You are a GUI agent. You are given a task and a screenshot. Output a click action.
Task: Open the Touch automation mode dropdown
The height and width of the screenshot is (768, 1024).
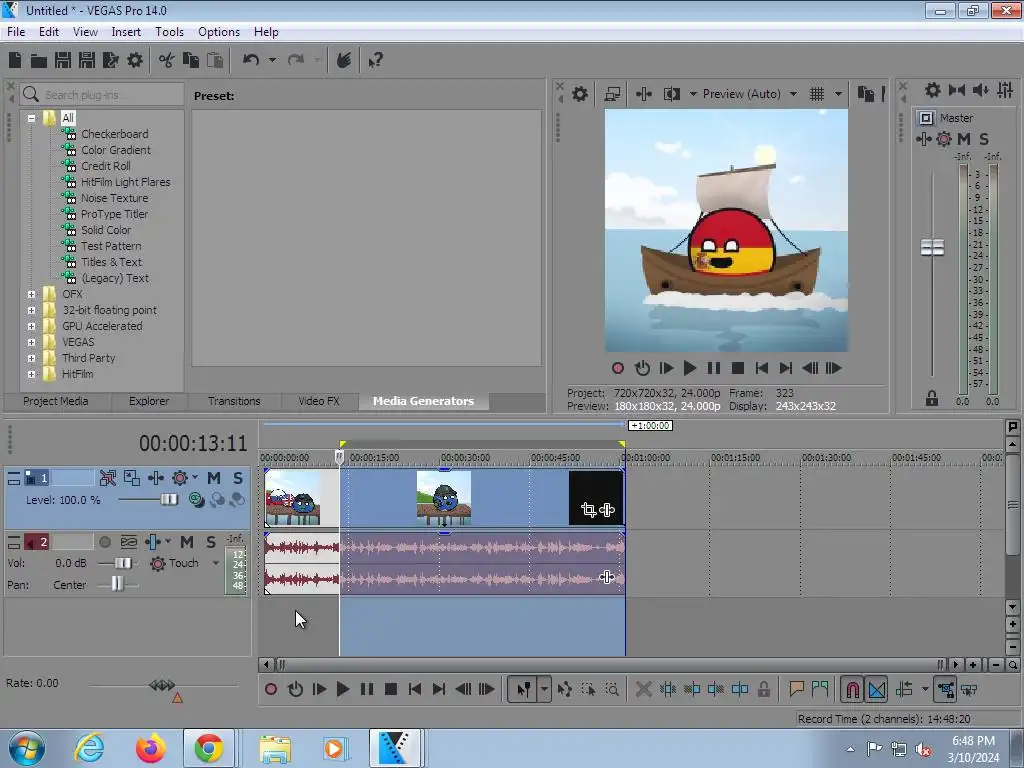click(215, 563)
